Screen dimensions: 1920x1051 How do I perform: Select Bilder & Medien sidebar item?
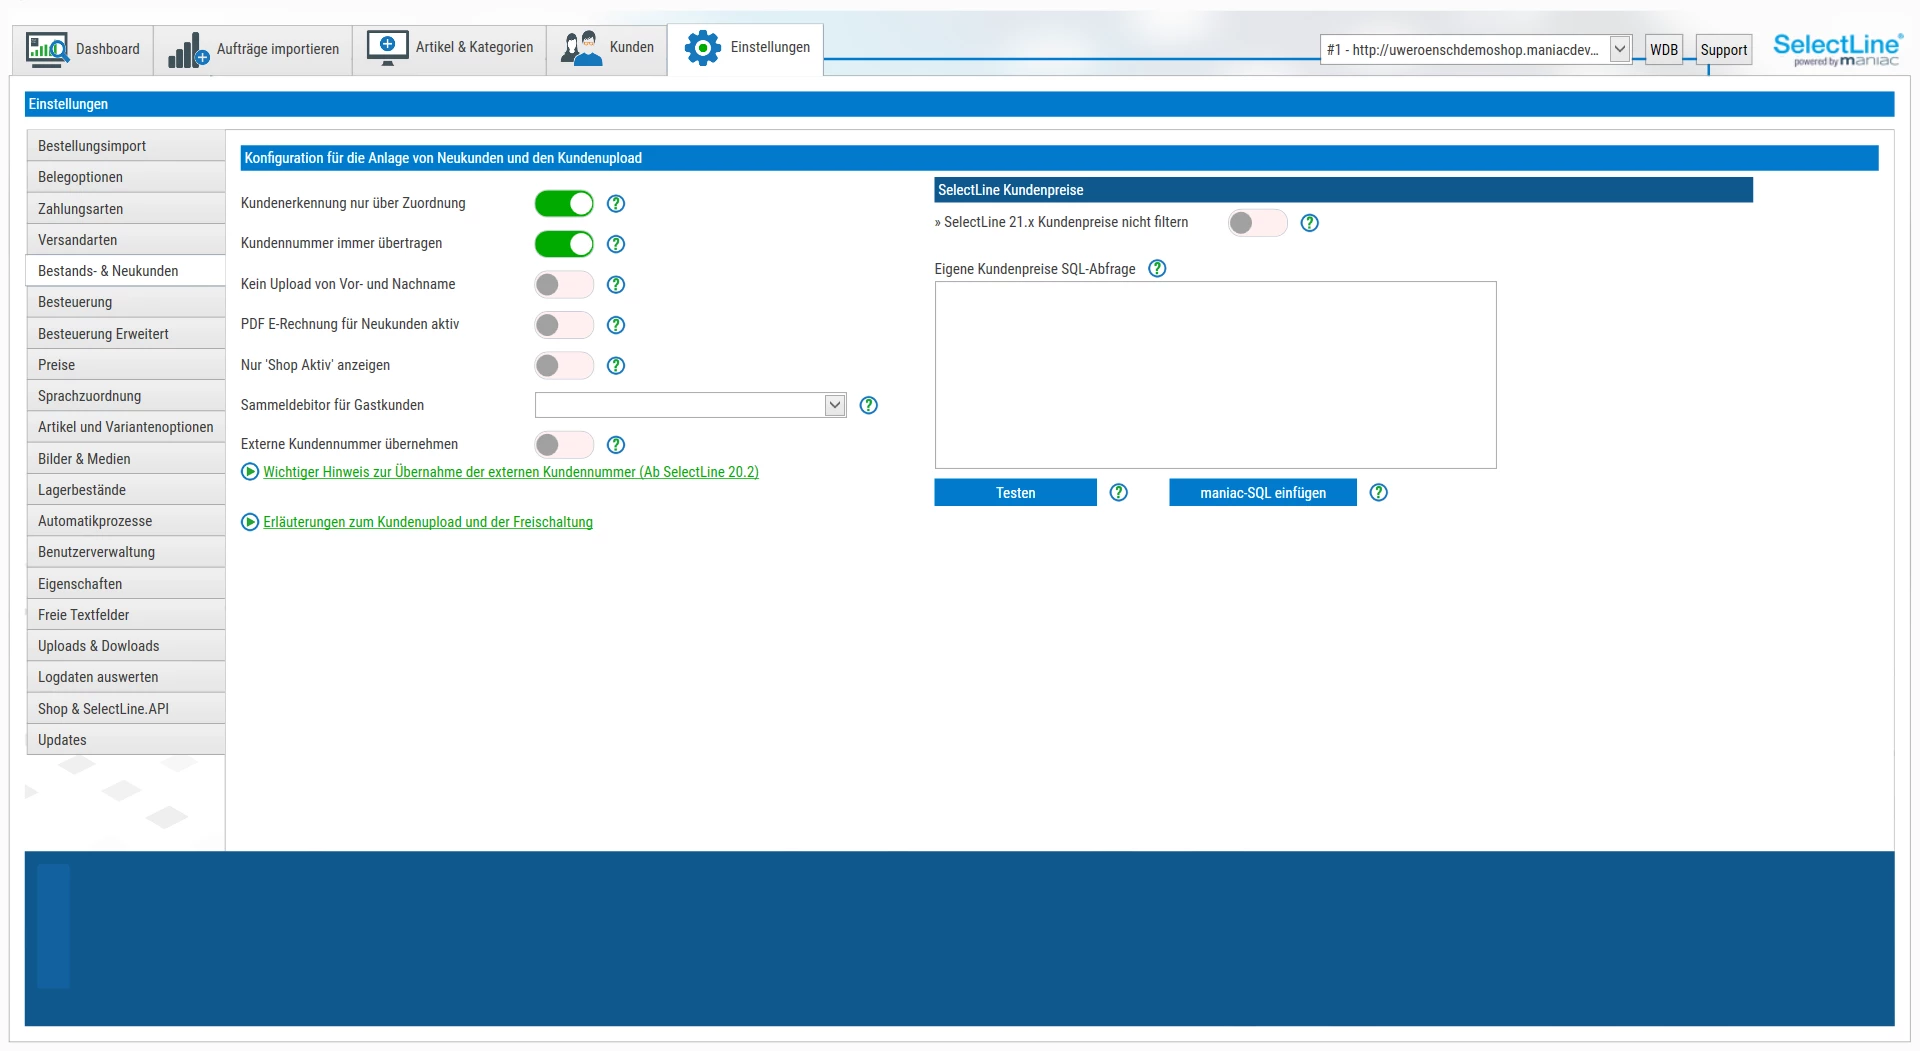coord(126,459)
